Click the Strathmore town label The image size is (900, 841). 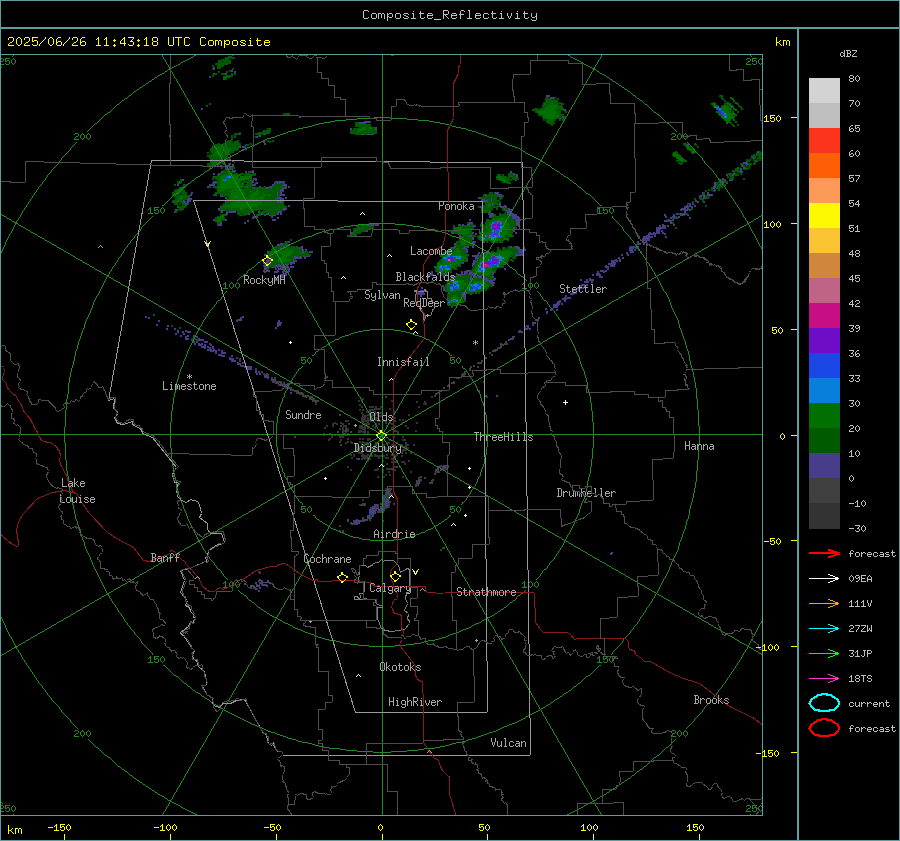486,592
